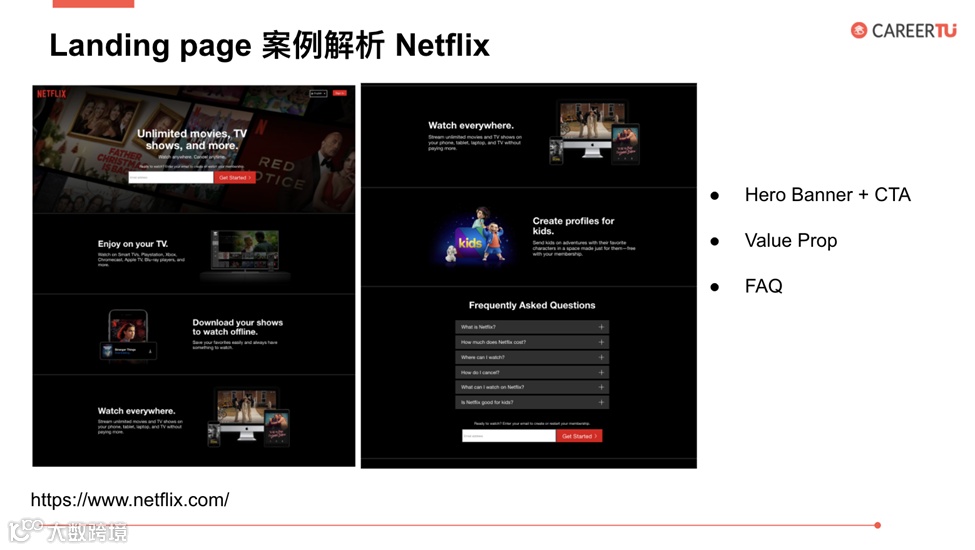This screenshot has height=550, width=975.
Task: Expand the 'What is Netflix?' FAQ row
Action: pos(532,327)
